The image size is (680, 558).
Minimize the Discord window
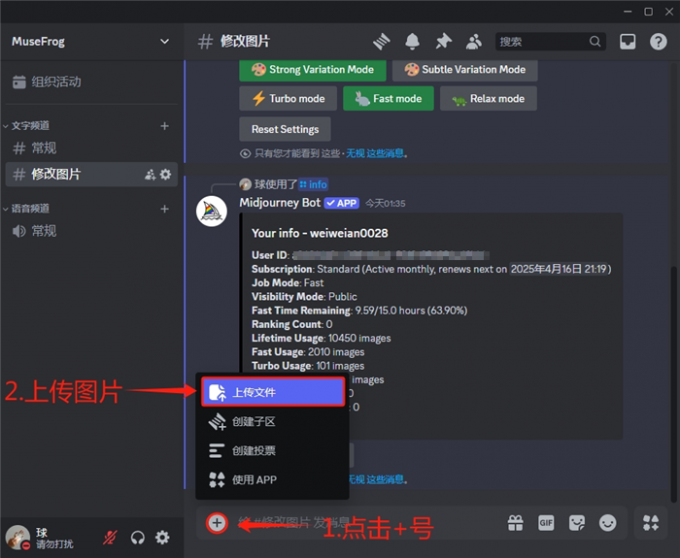pyautogui.click(x=628, y=12)
